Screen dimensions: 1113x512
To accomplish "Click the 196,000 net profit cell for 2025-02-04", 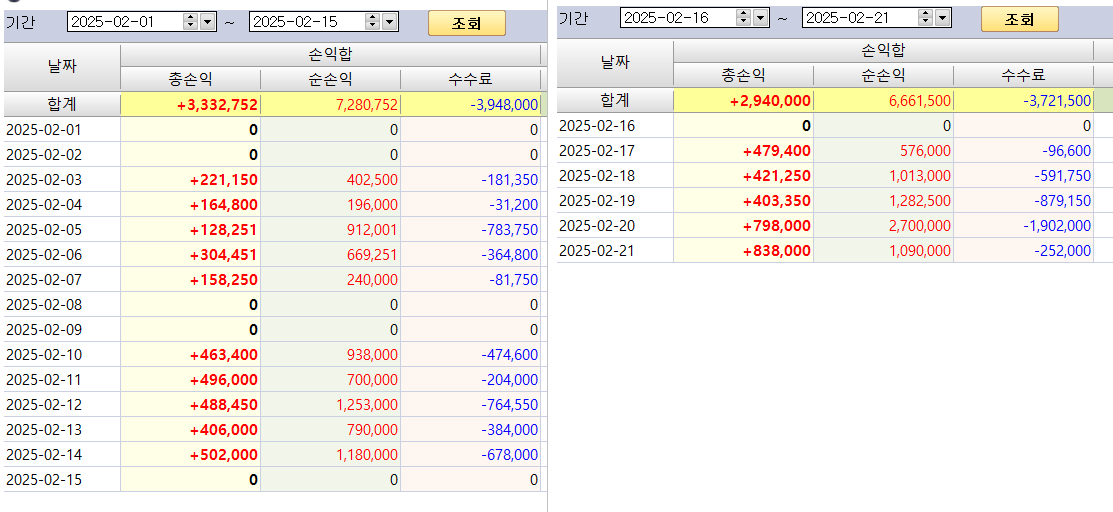I will (x=330, y=205).
